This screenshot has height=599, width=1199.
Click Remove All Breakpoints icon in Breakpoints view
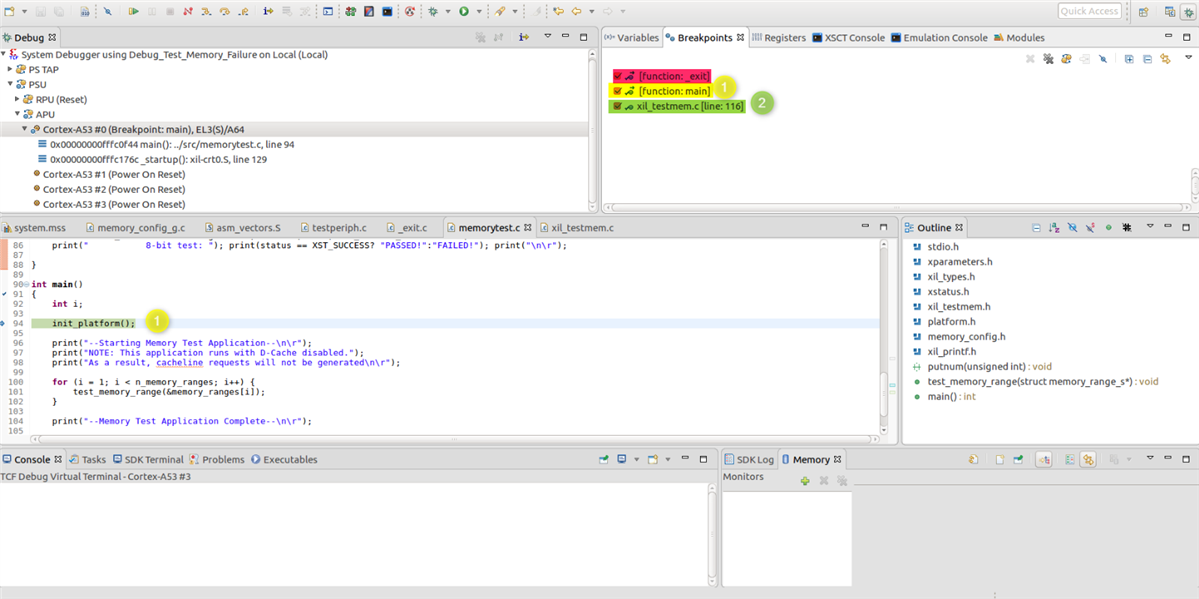[x=1047, y=59]
